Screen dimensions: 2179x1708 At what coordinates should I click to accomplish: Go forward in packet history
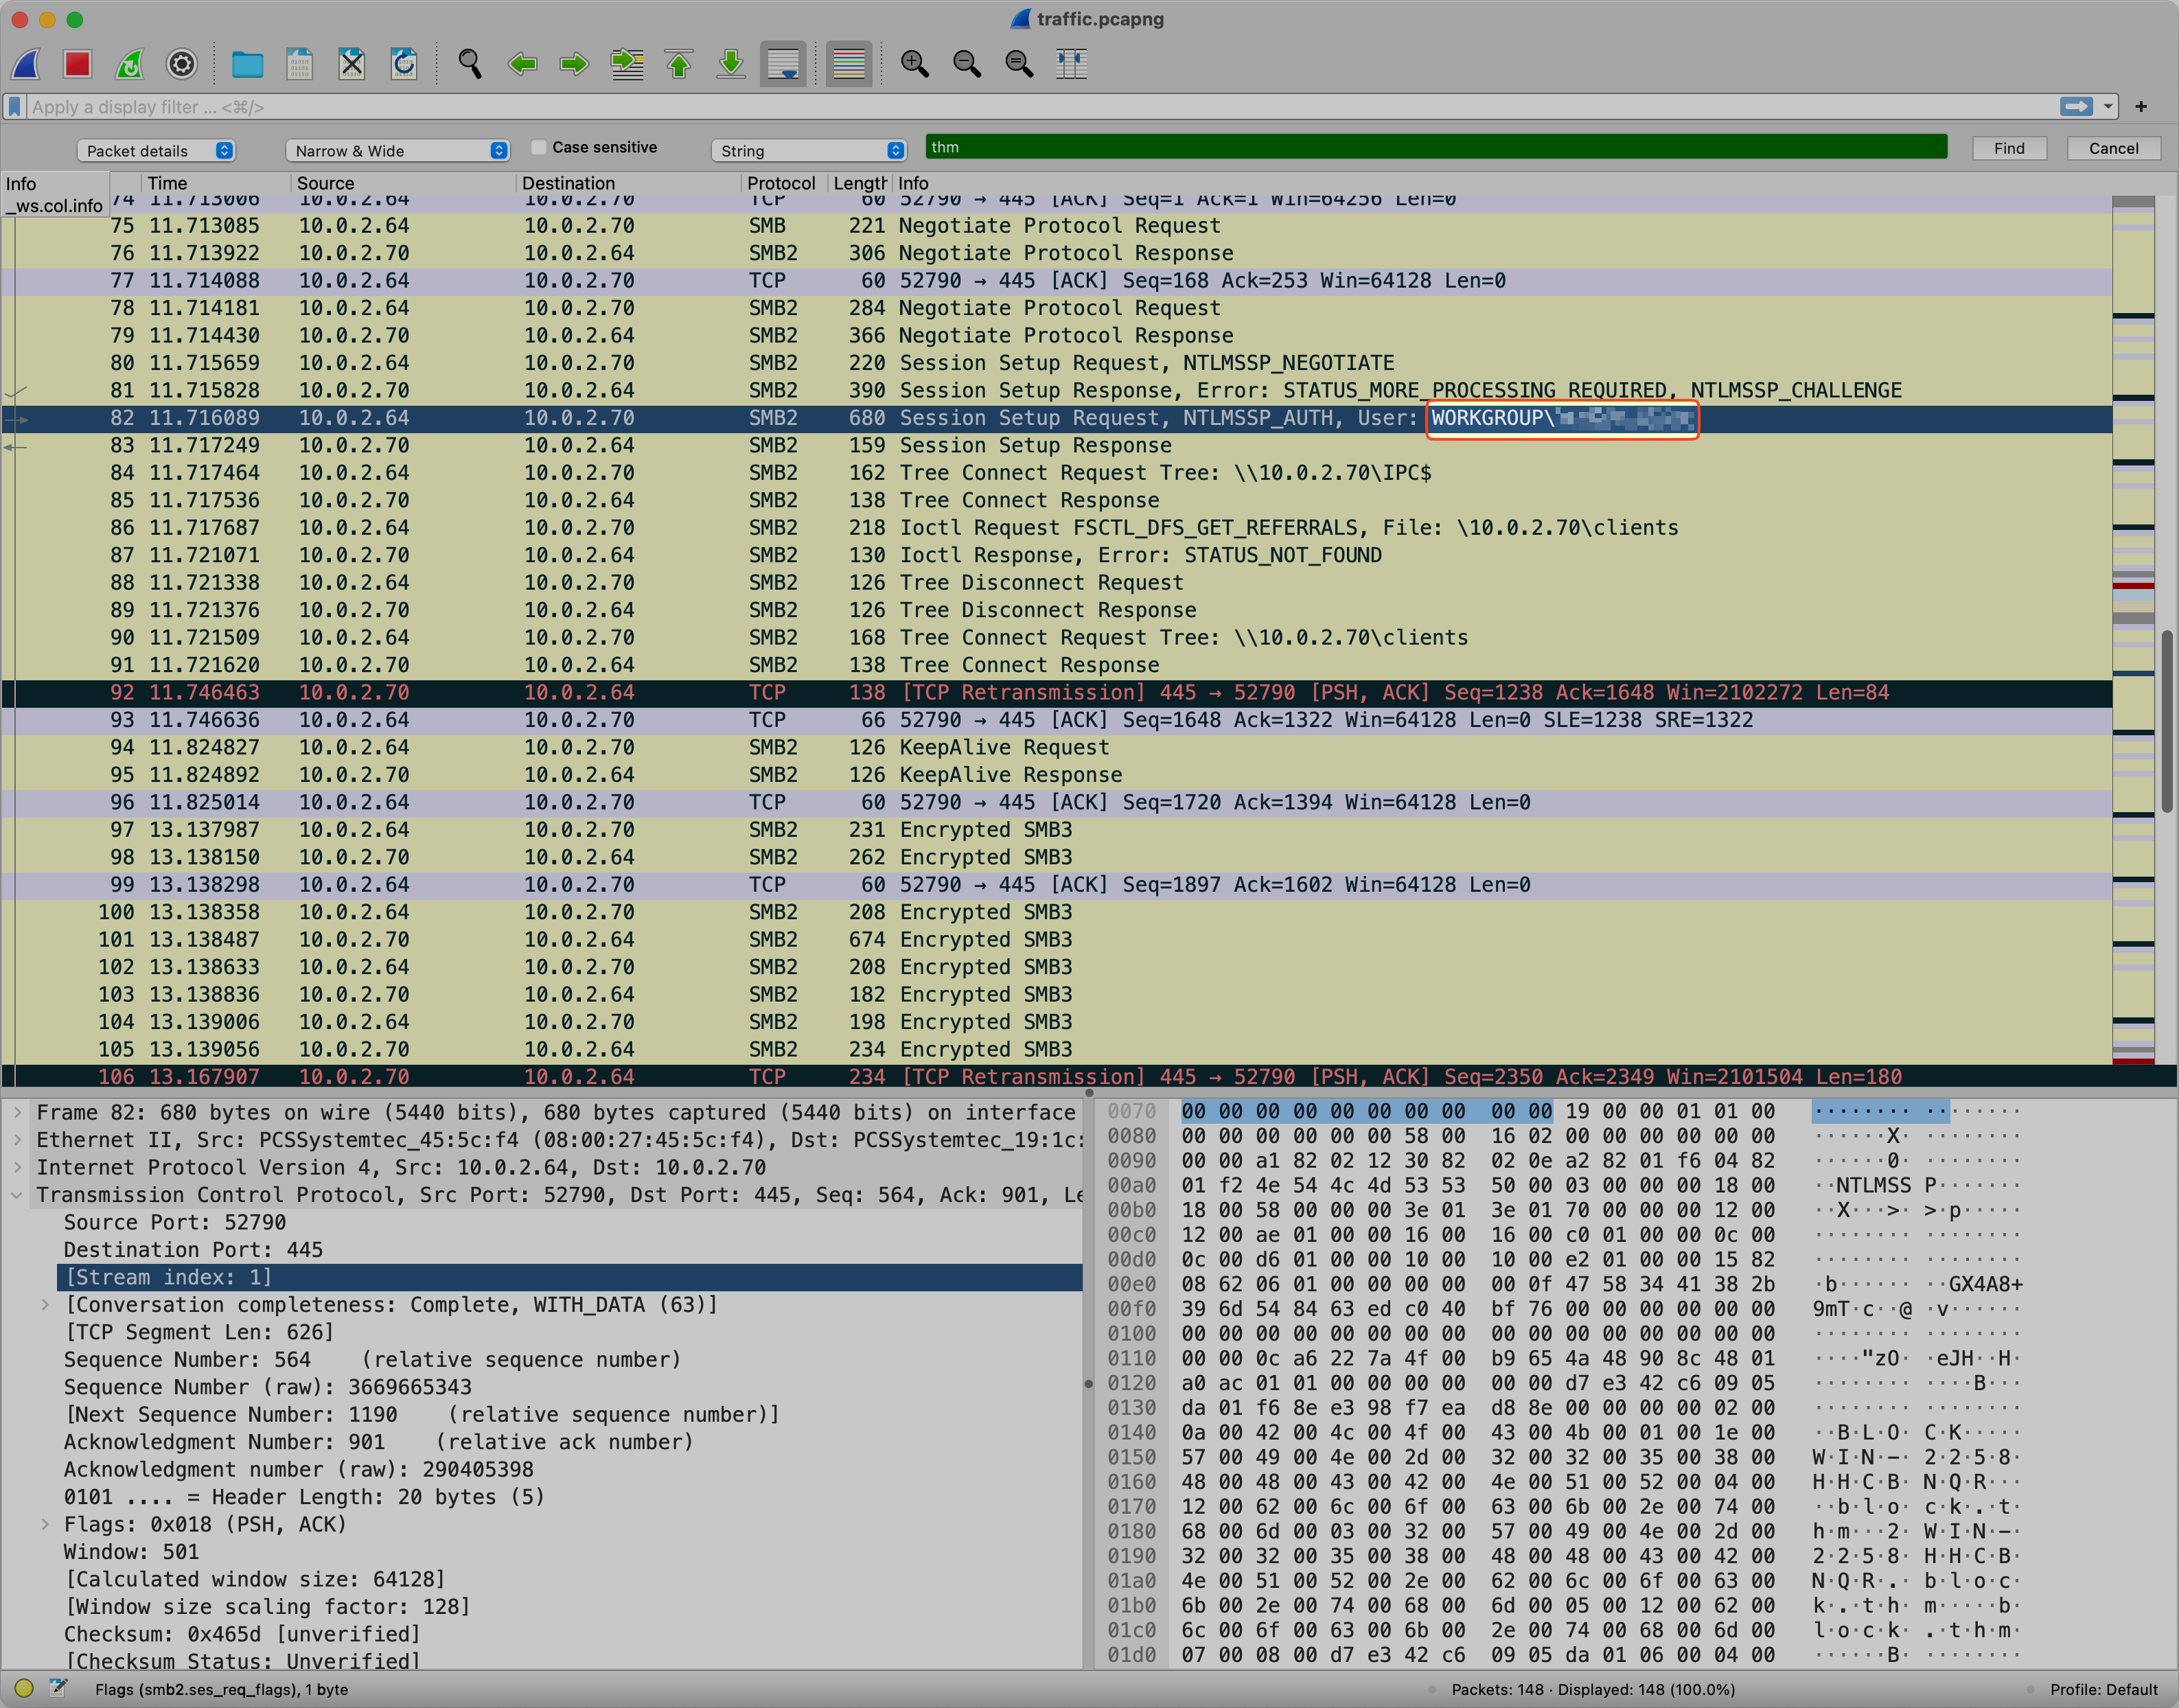click(x=574, y=64)
